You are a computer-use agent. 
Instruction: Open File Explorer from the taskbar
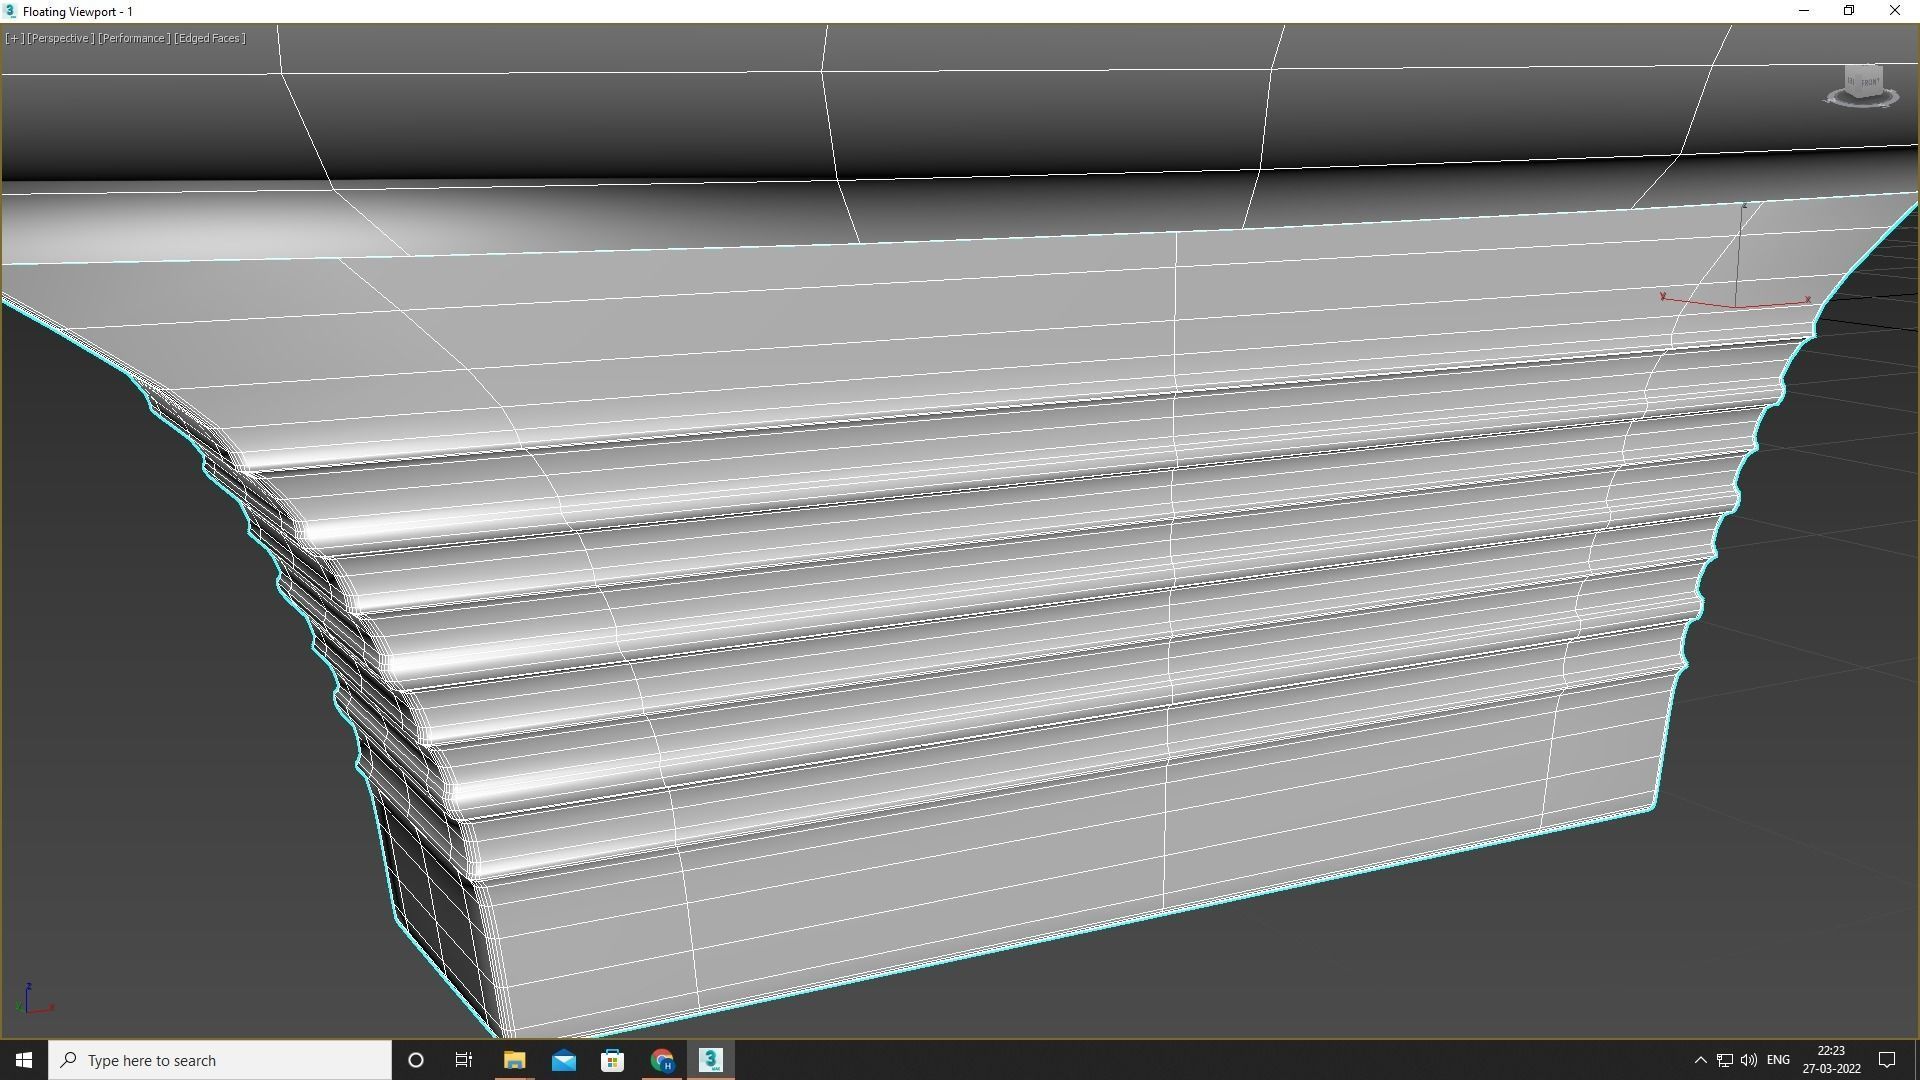pyautogui.click(x=514, y=1060)
